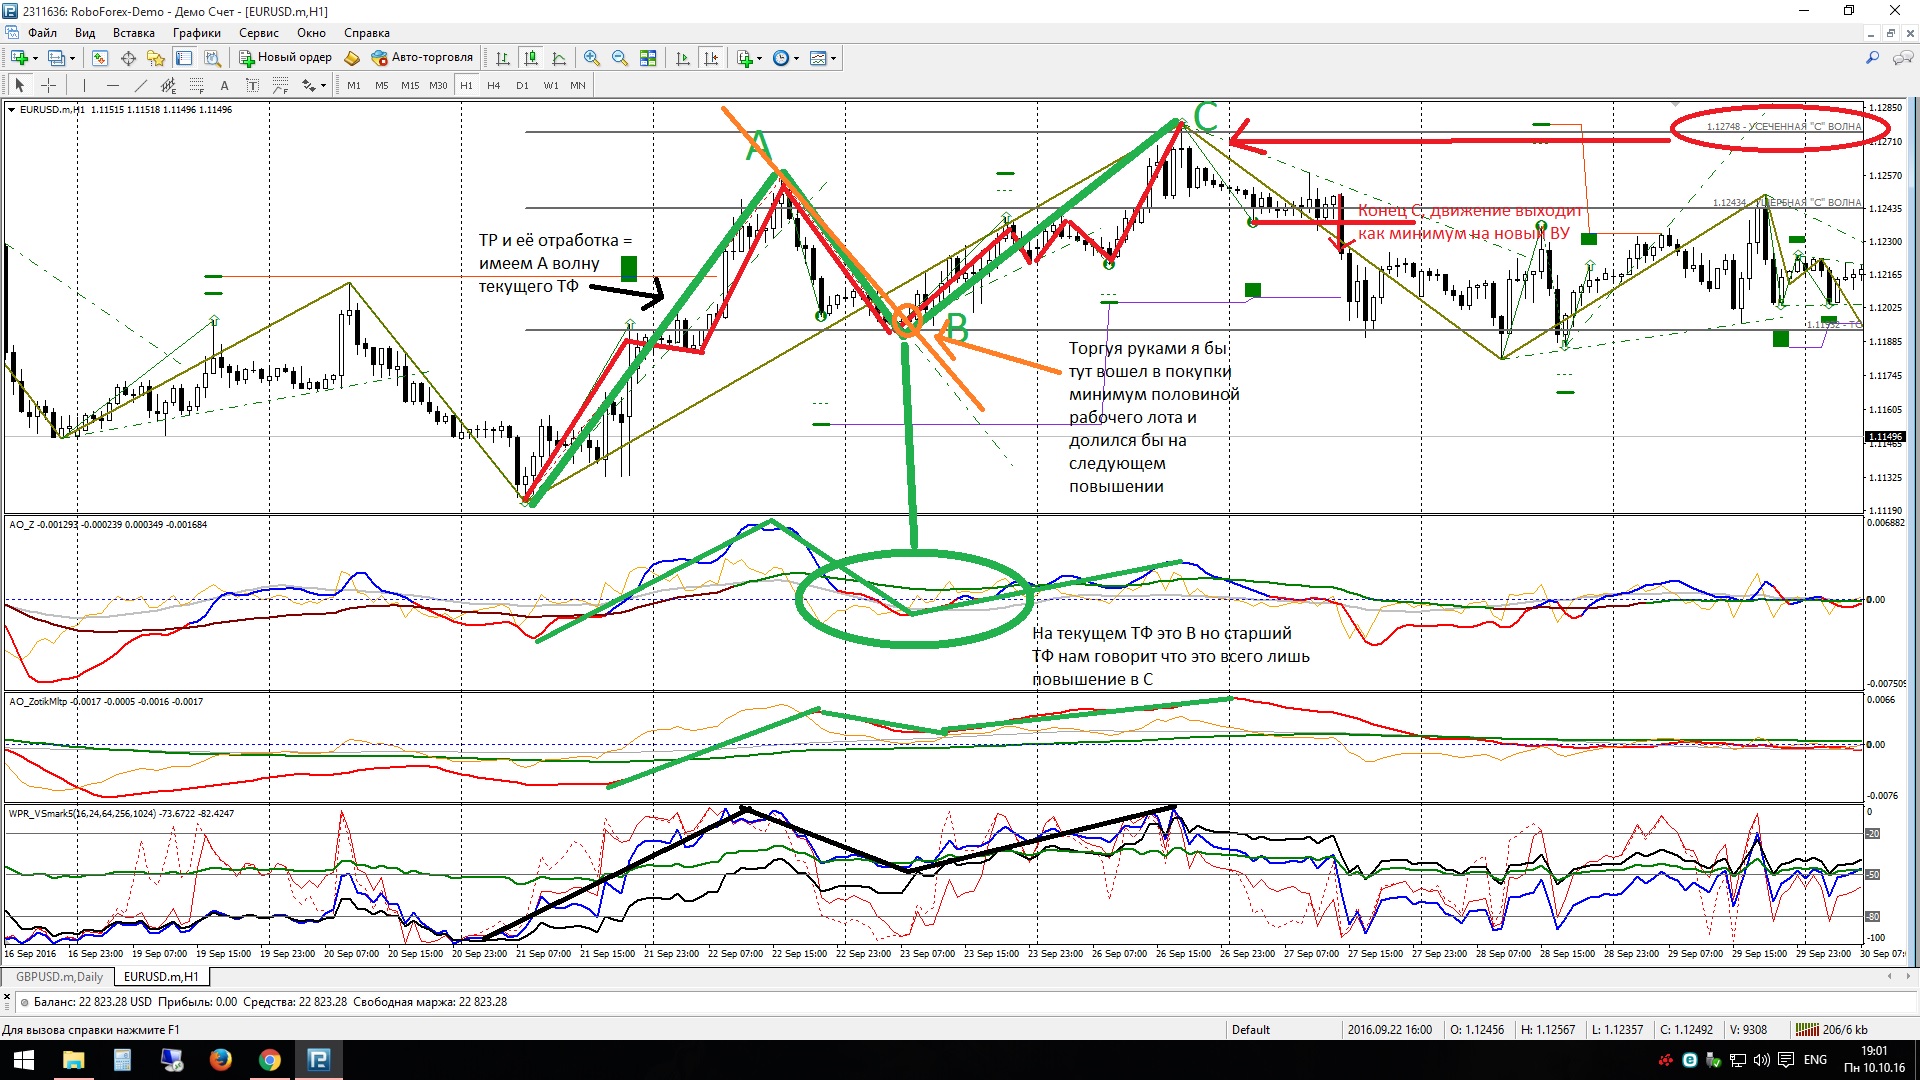
Task: Open the Profiles icon in toolbar
Action: coord(57,58)
